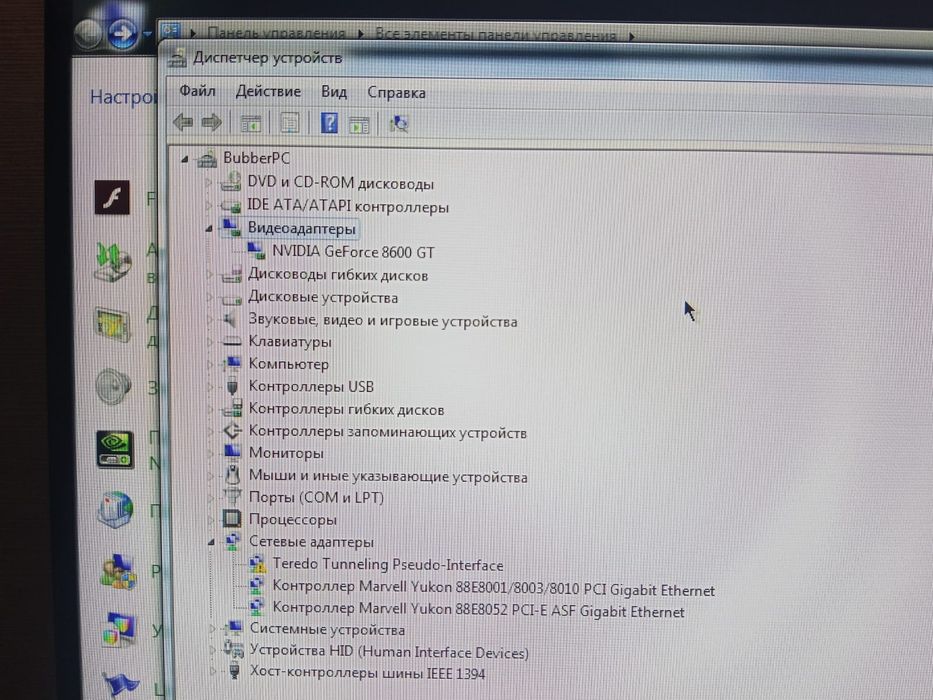The image size is (933, 700).
Task: Collapse the BubberPC root node
Action: [x=185, y=160]
